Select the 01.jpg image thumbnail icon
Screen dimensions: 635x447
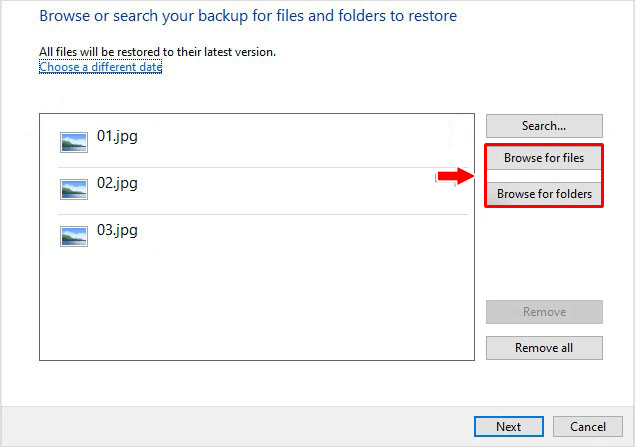coord(74,142)
